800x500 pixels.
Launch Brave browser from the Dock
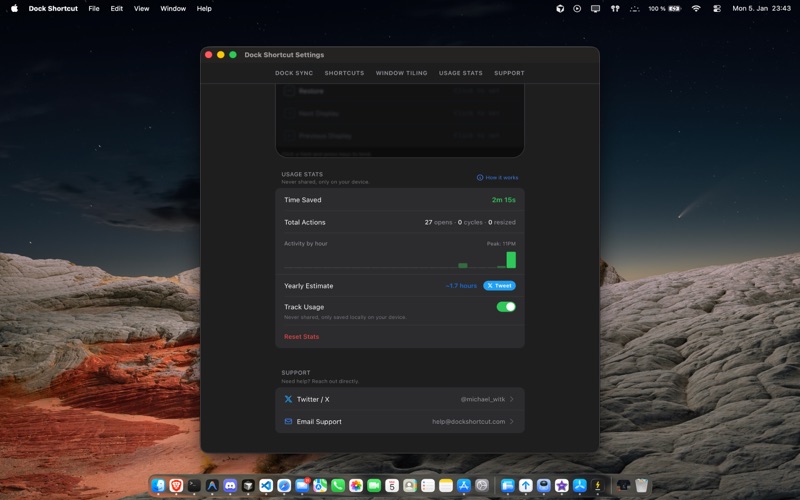pyautogui.click(x=176, y=485)
